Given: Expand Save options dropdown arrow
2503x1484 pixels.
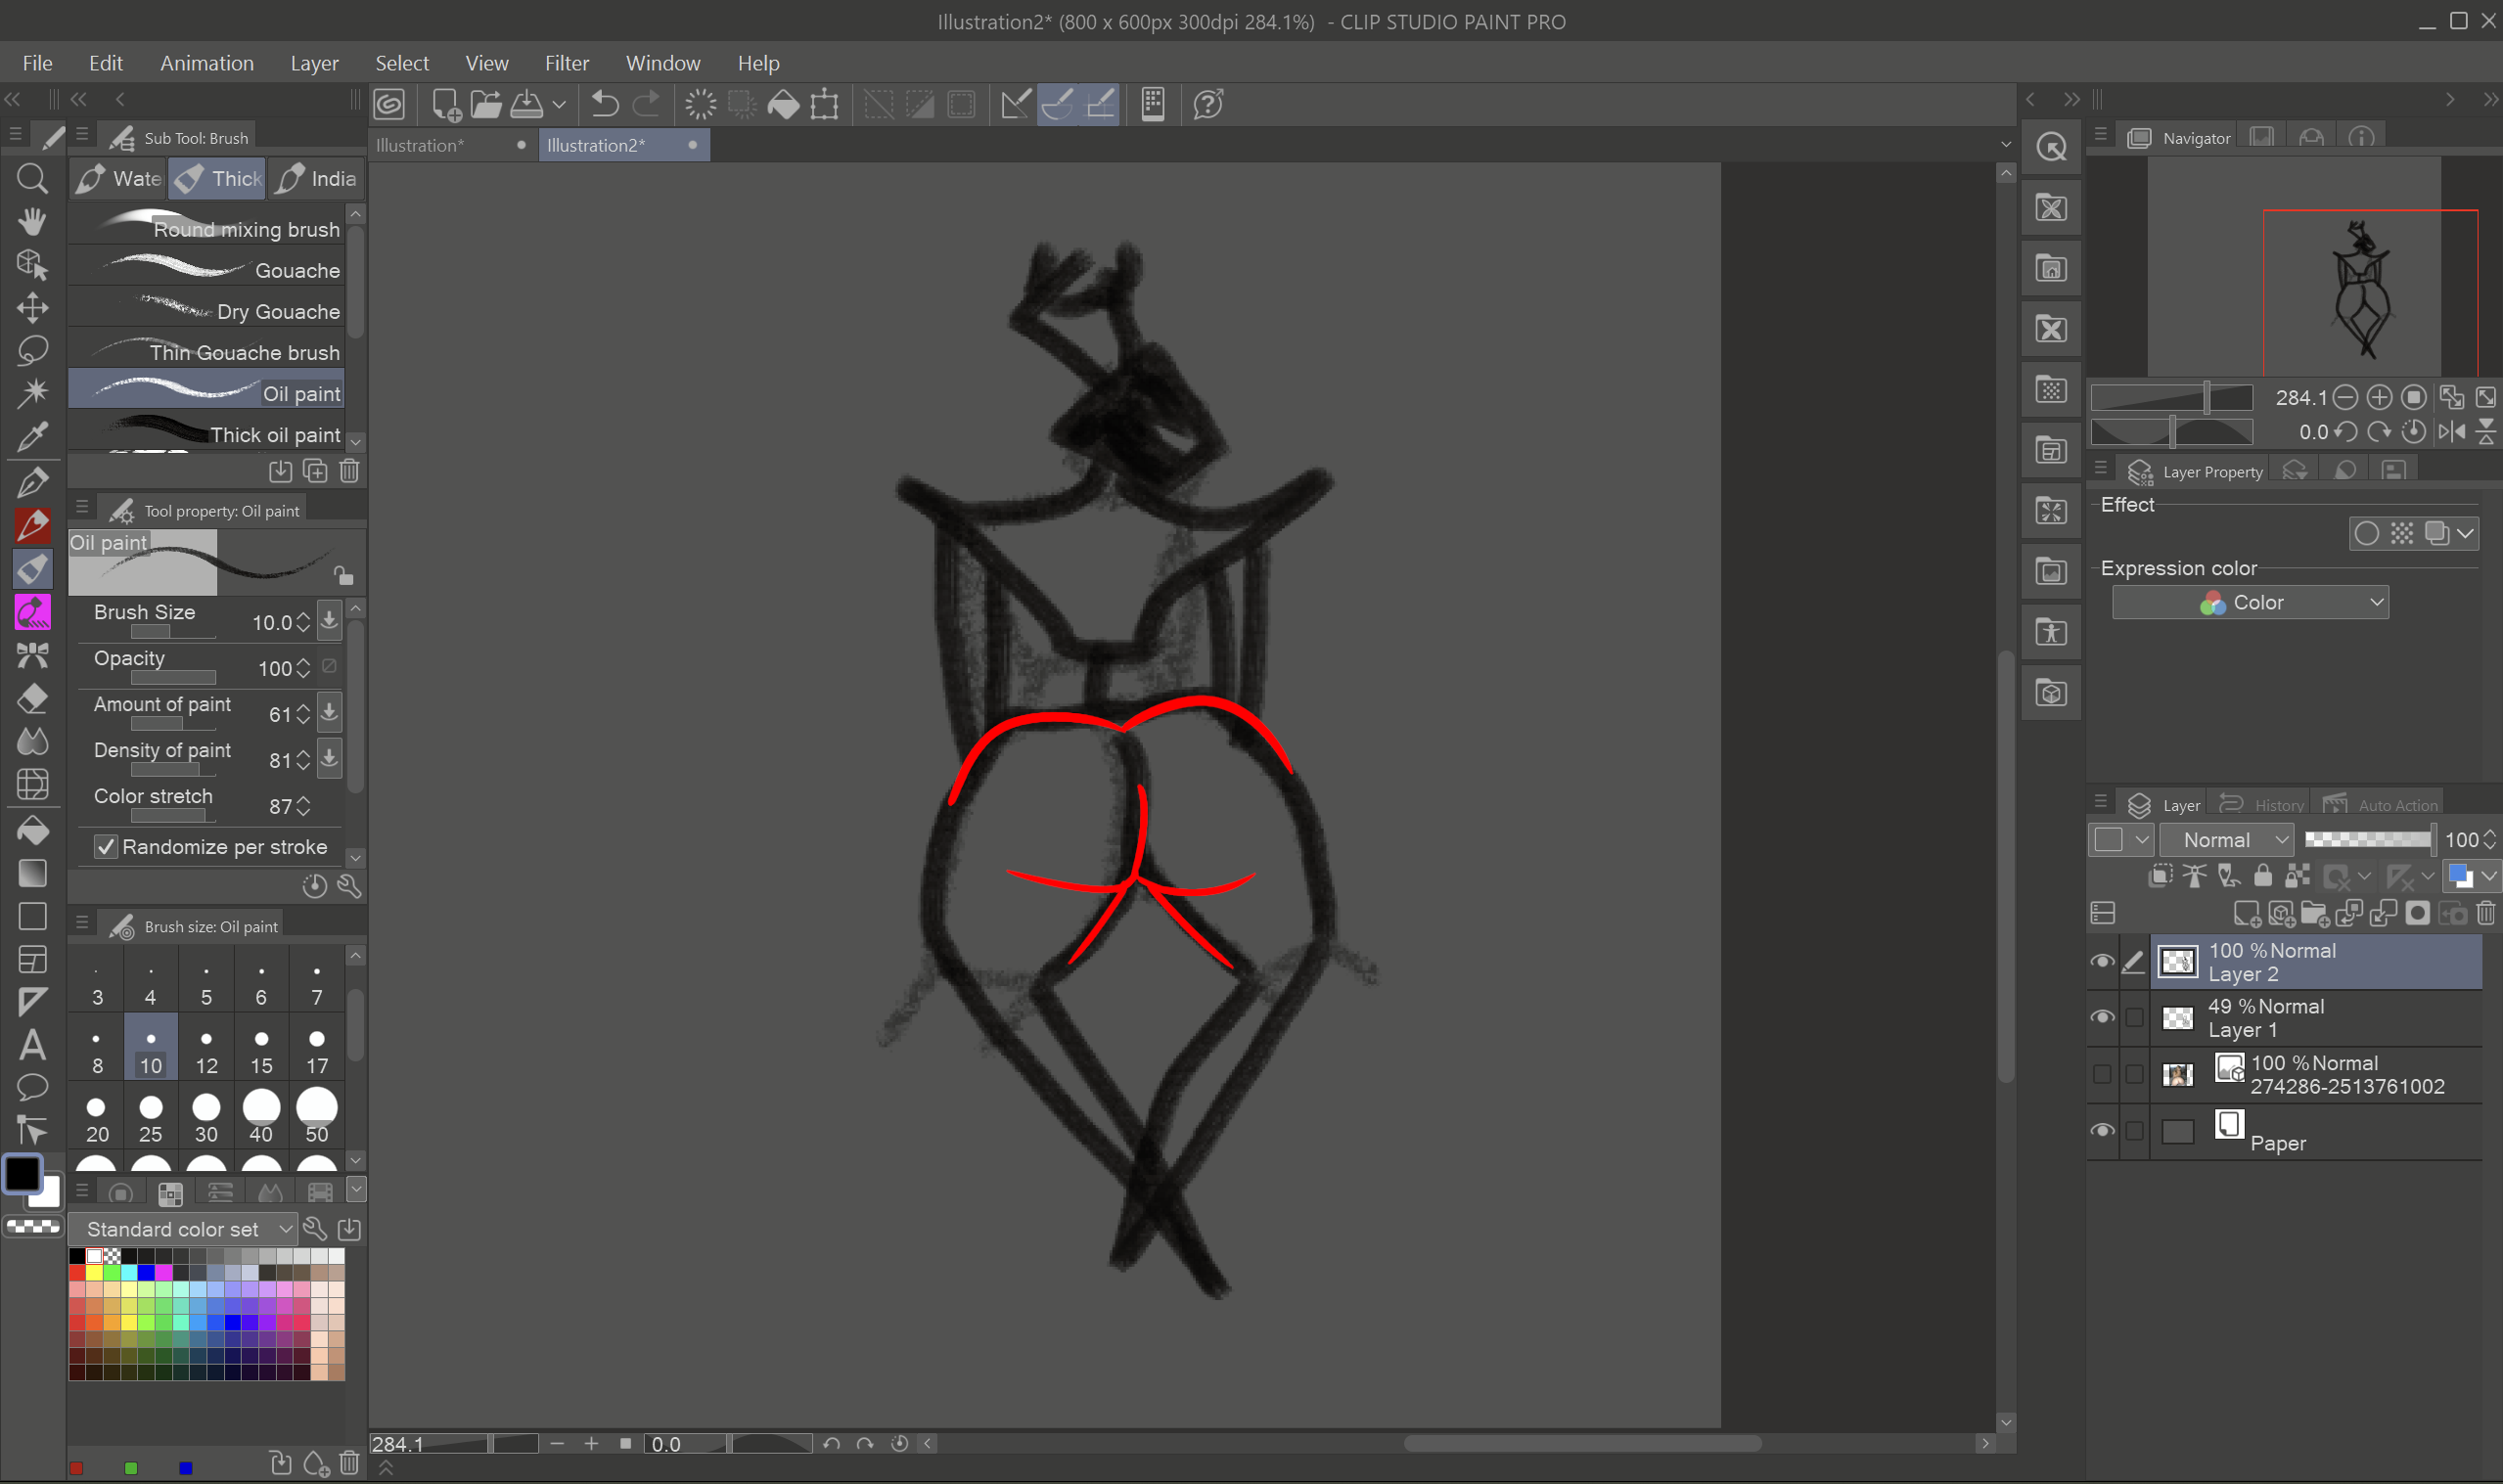Looking at the screenshot, I should [x=559, y=104].
